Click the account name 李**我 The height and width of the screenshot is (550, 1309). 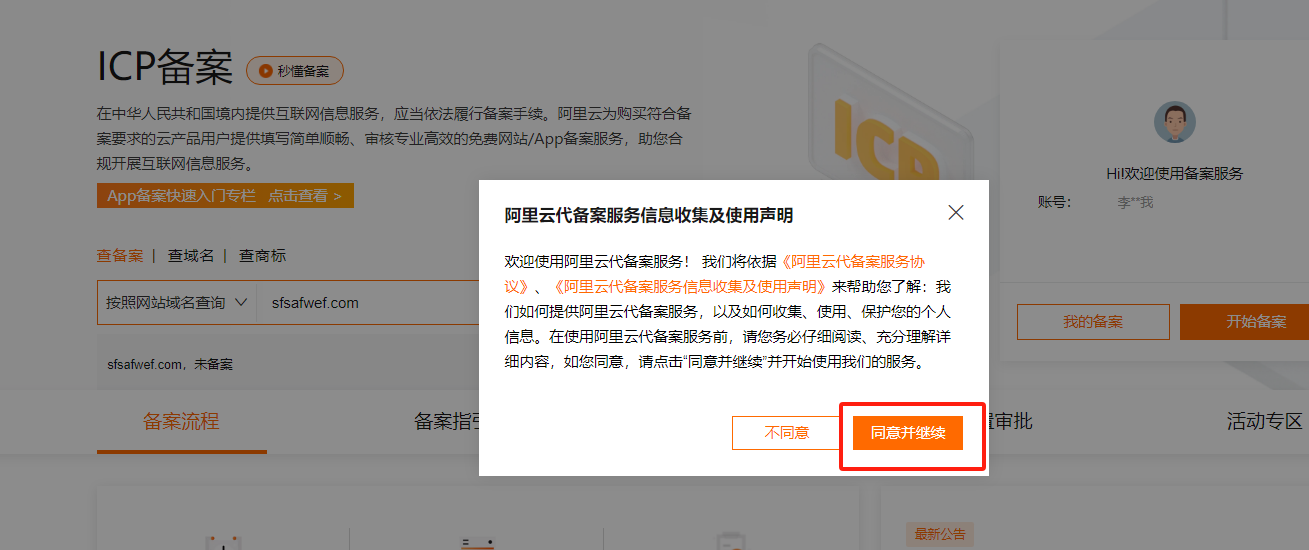click(1135, 202)
